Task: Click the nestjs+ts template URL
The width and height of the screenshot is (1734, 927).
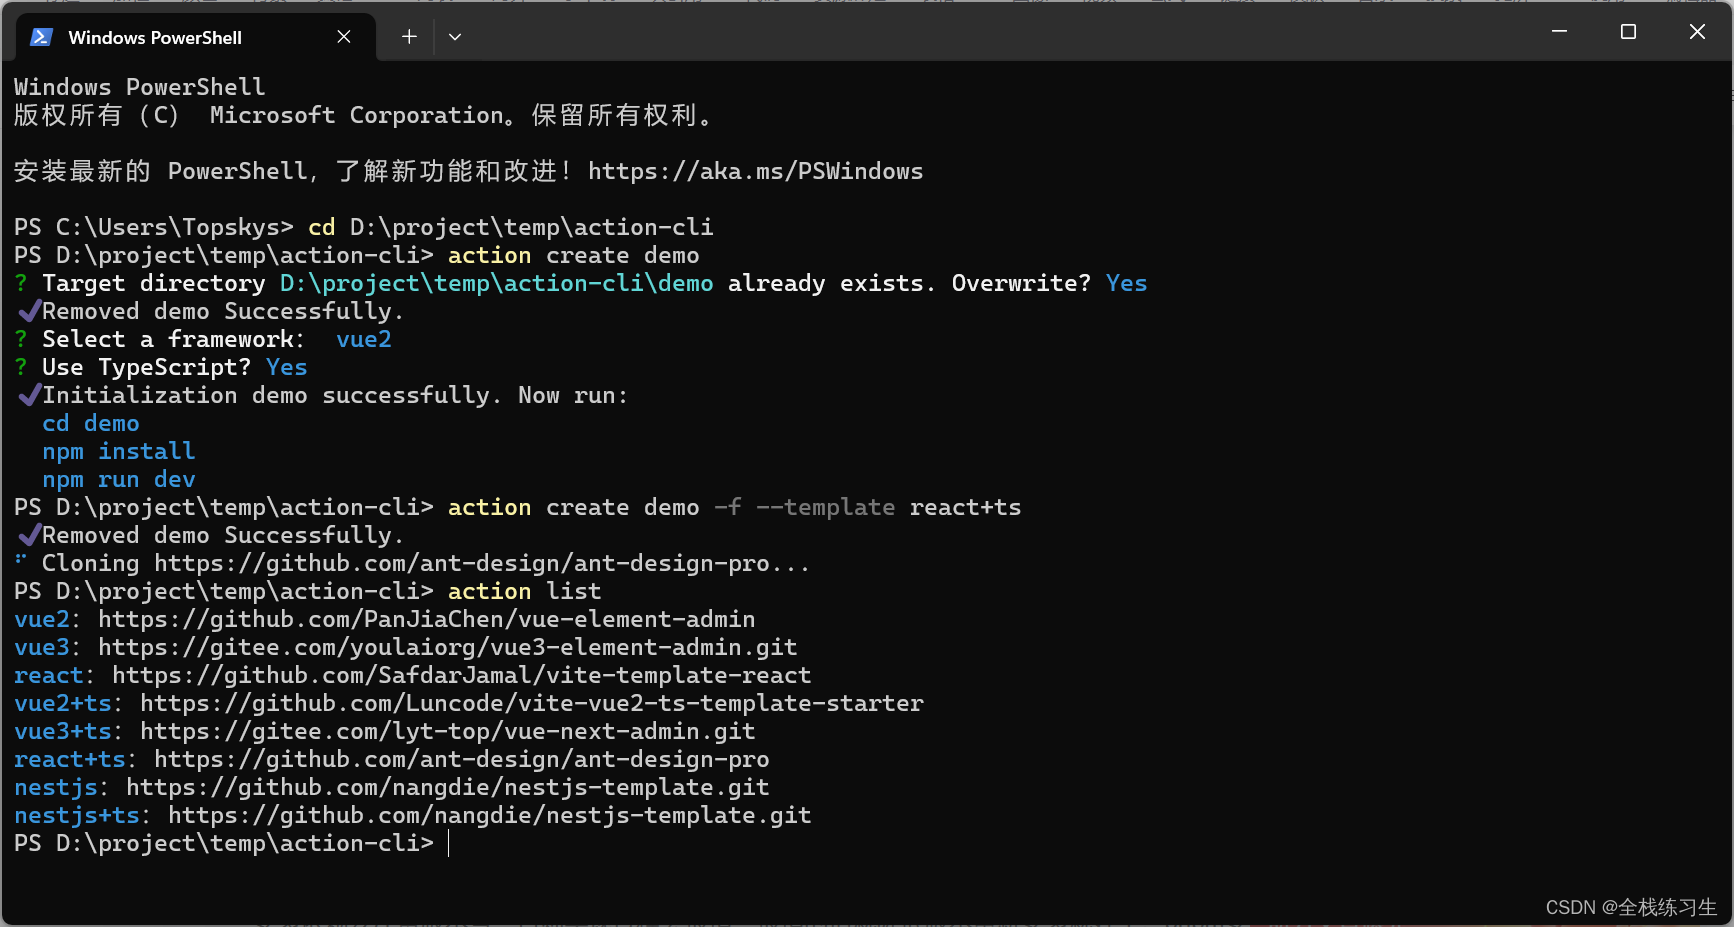Action: coord(489,815)
